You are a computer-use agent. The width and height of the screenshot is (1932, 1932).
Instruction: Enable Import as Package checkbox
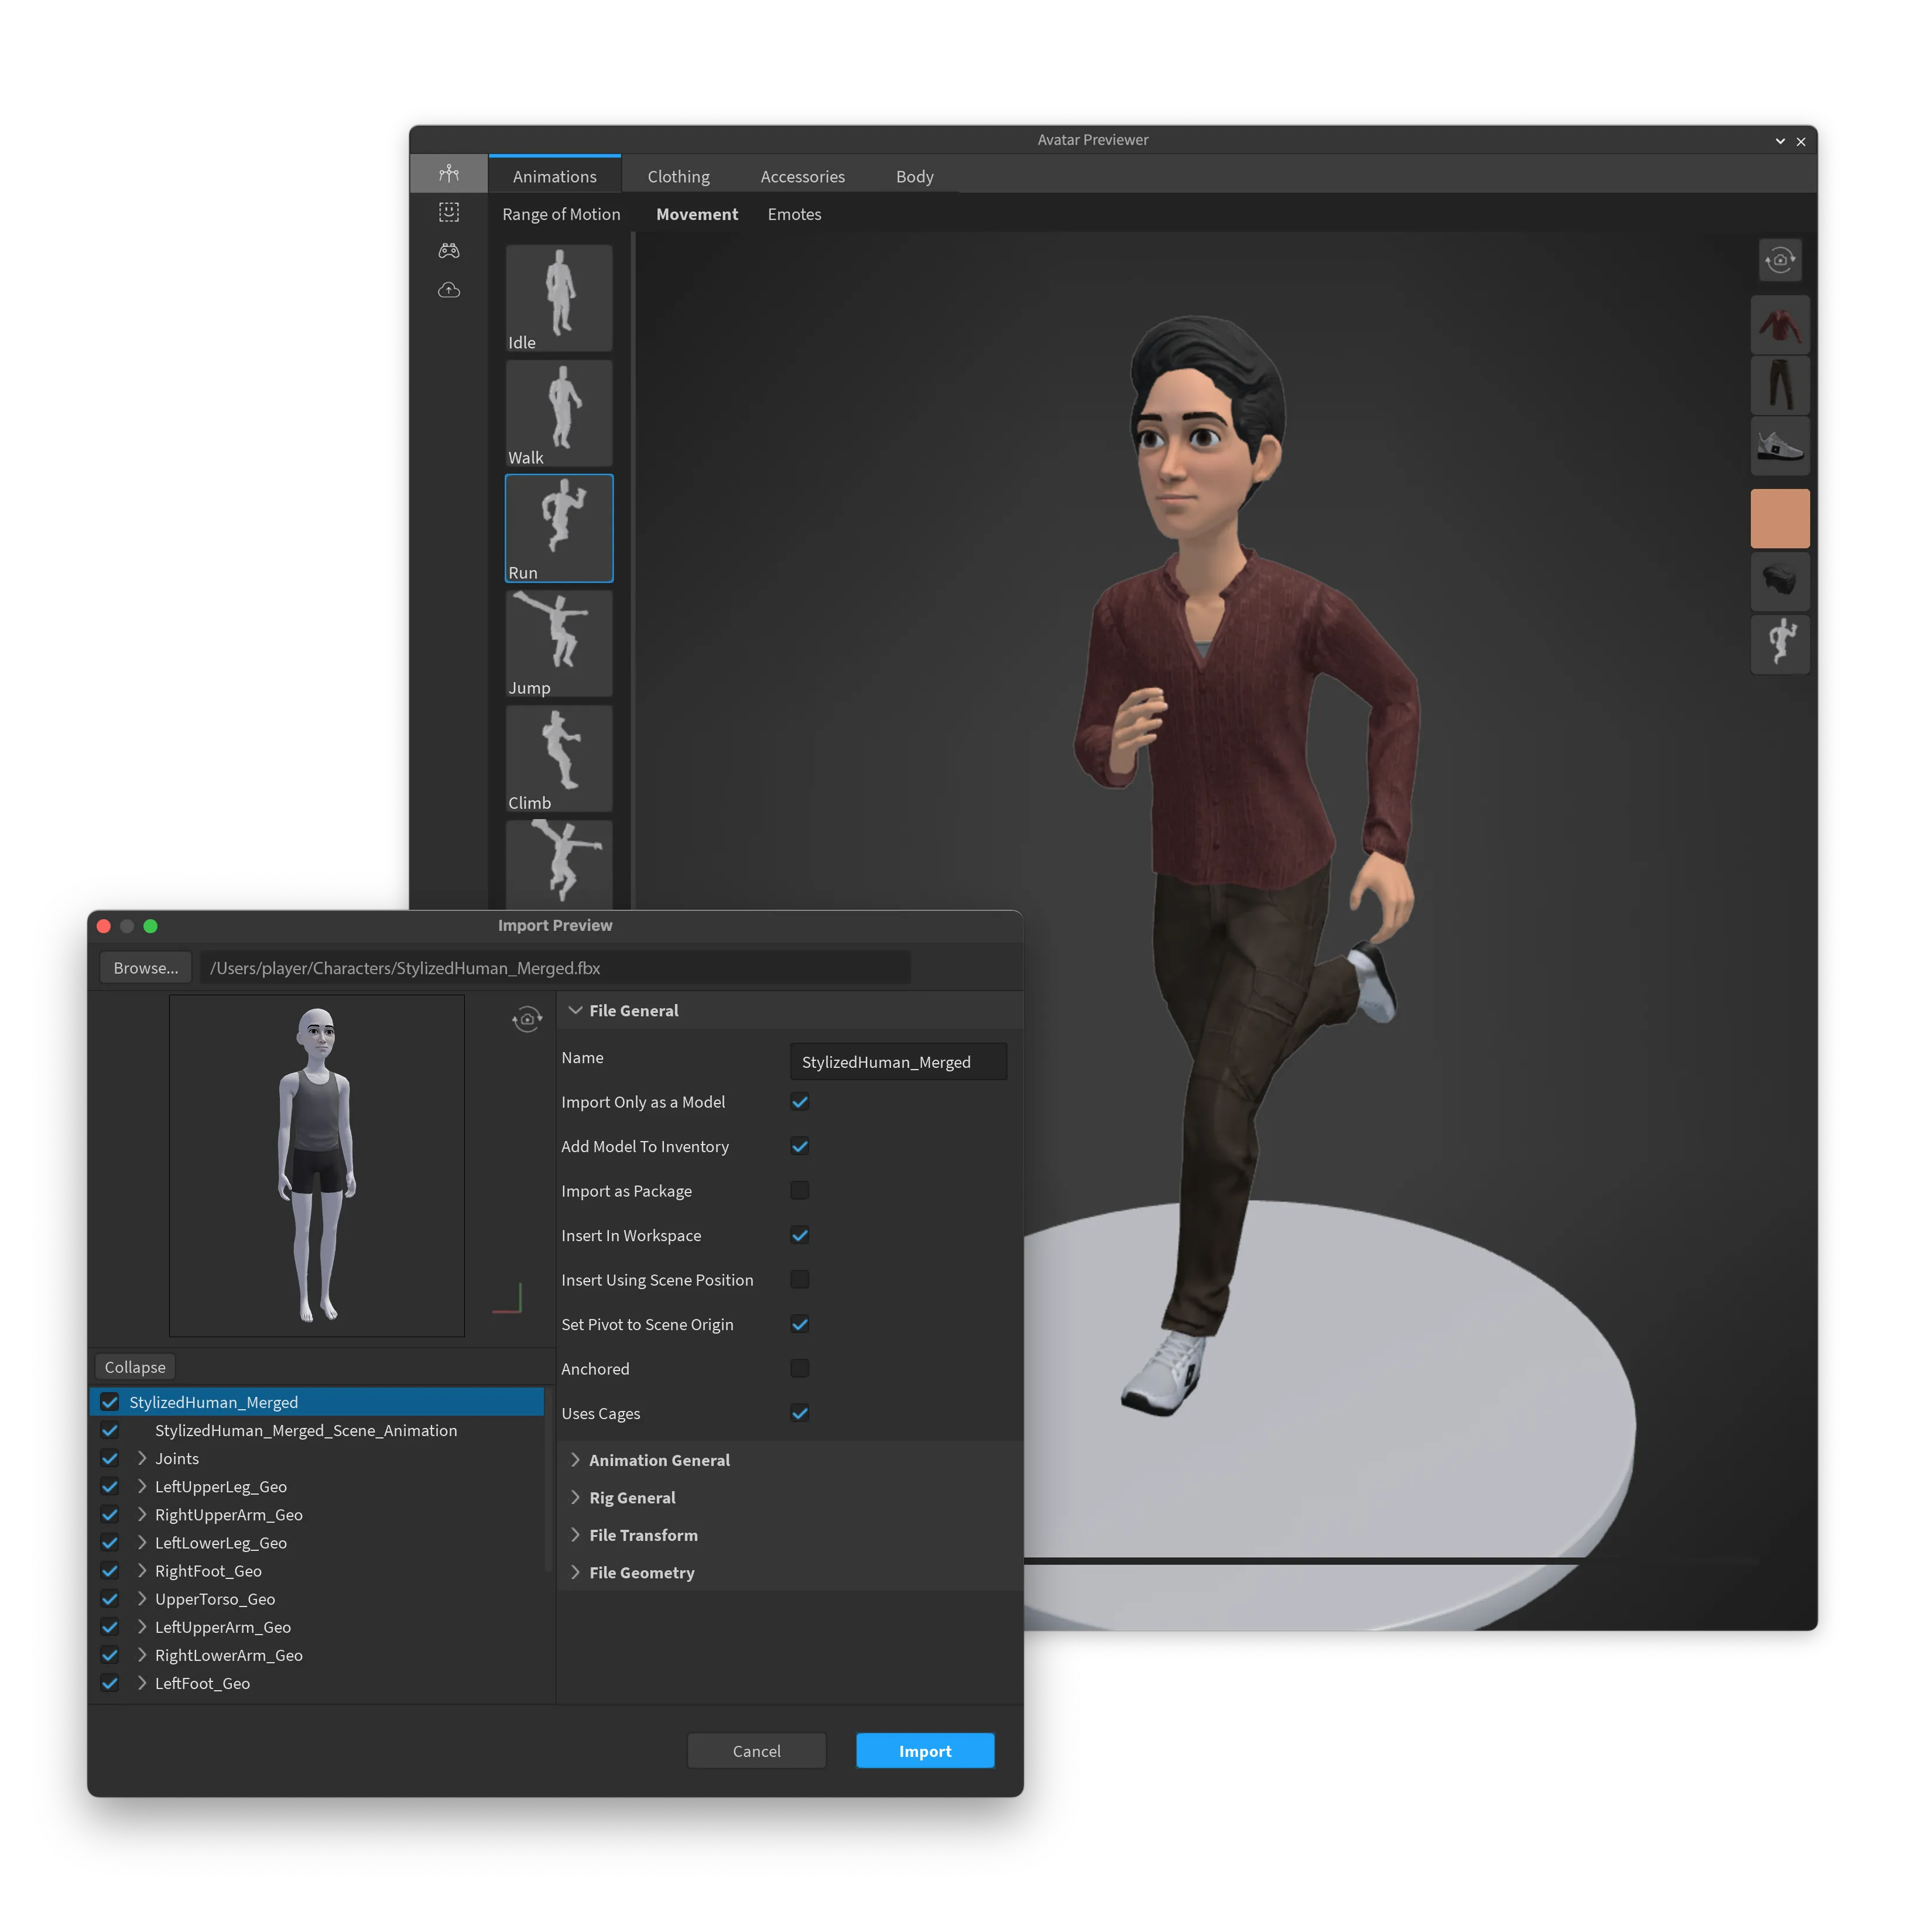(x=799, y=1190)
